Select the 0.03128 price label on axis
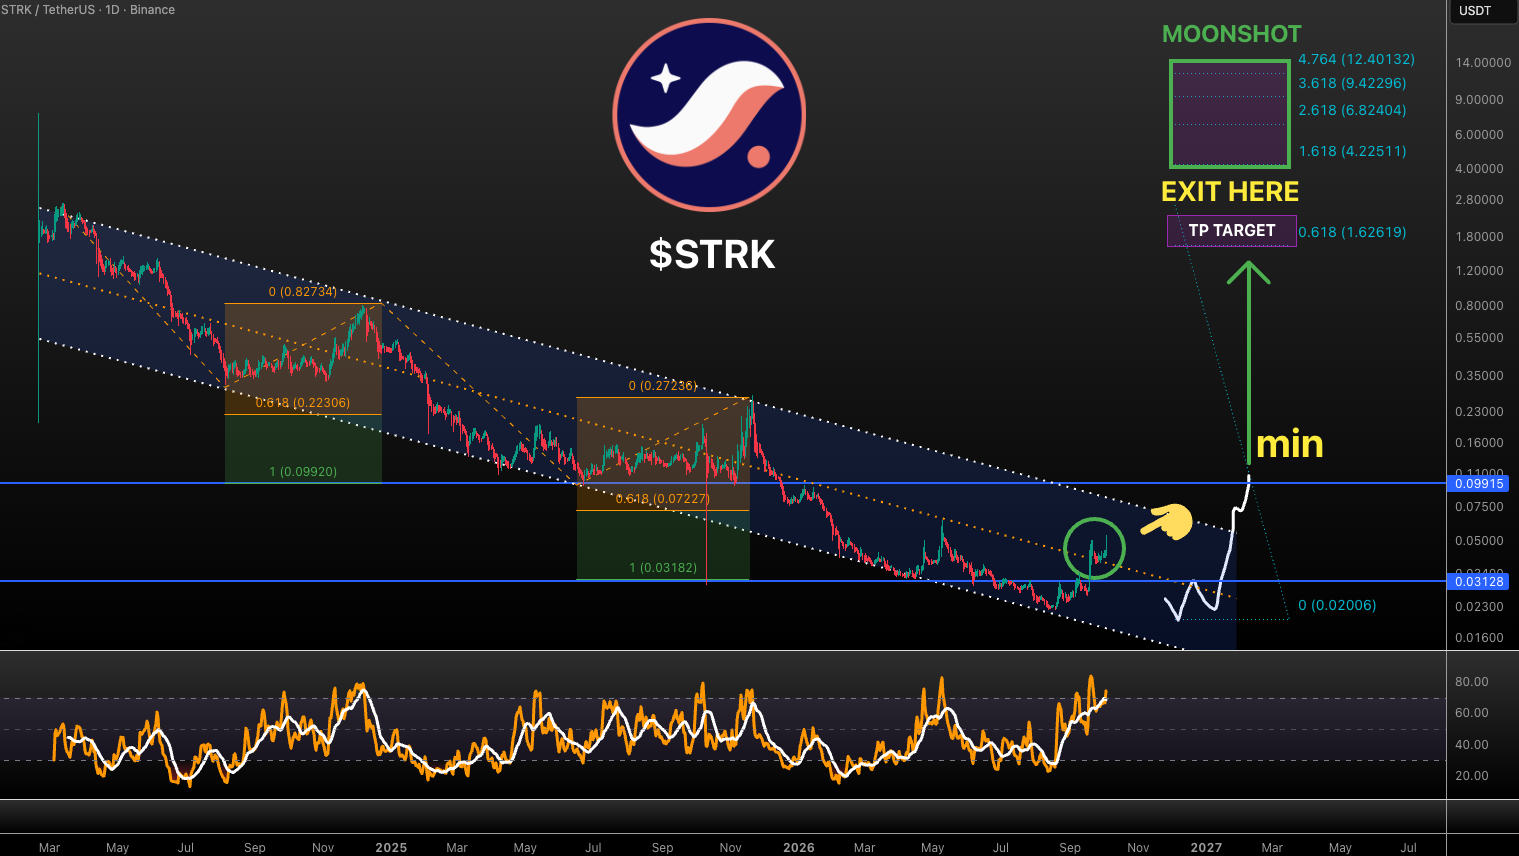Screen dimensions: 1519x856 (x=1480, y=582)
